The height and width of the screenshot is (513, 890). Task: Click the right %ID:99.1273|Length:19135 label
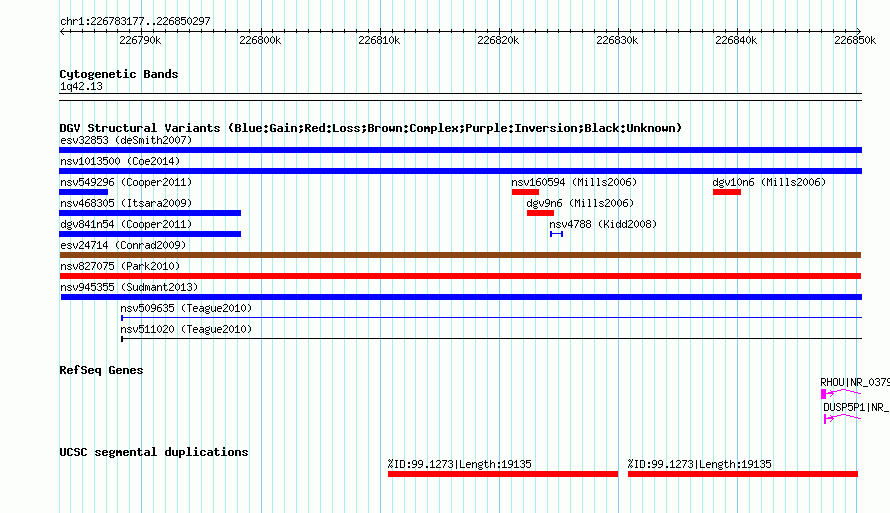[x=700, y=464]
